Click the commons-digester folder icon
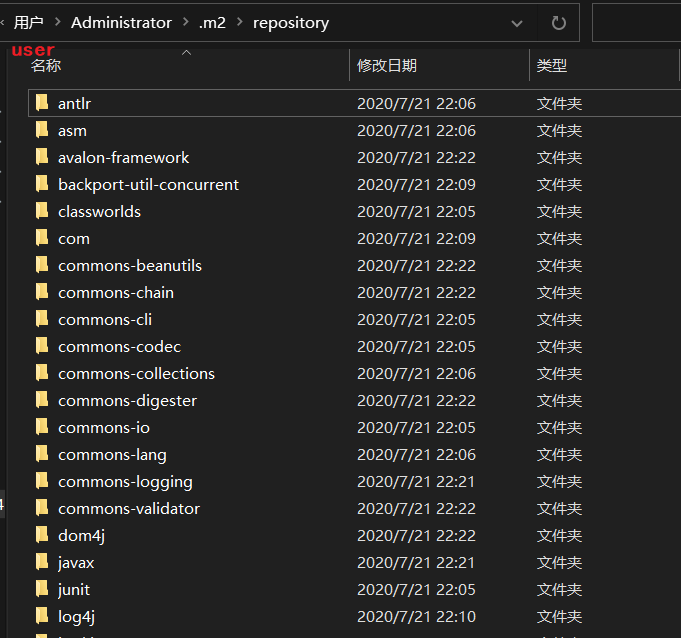Image resolution: width=681 pixels, height=638 pixels. [42, 400]
